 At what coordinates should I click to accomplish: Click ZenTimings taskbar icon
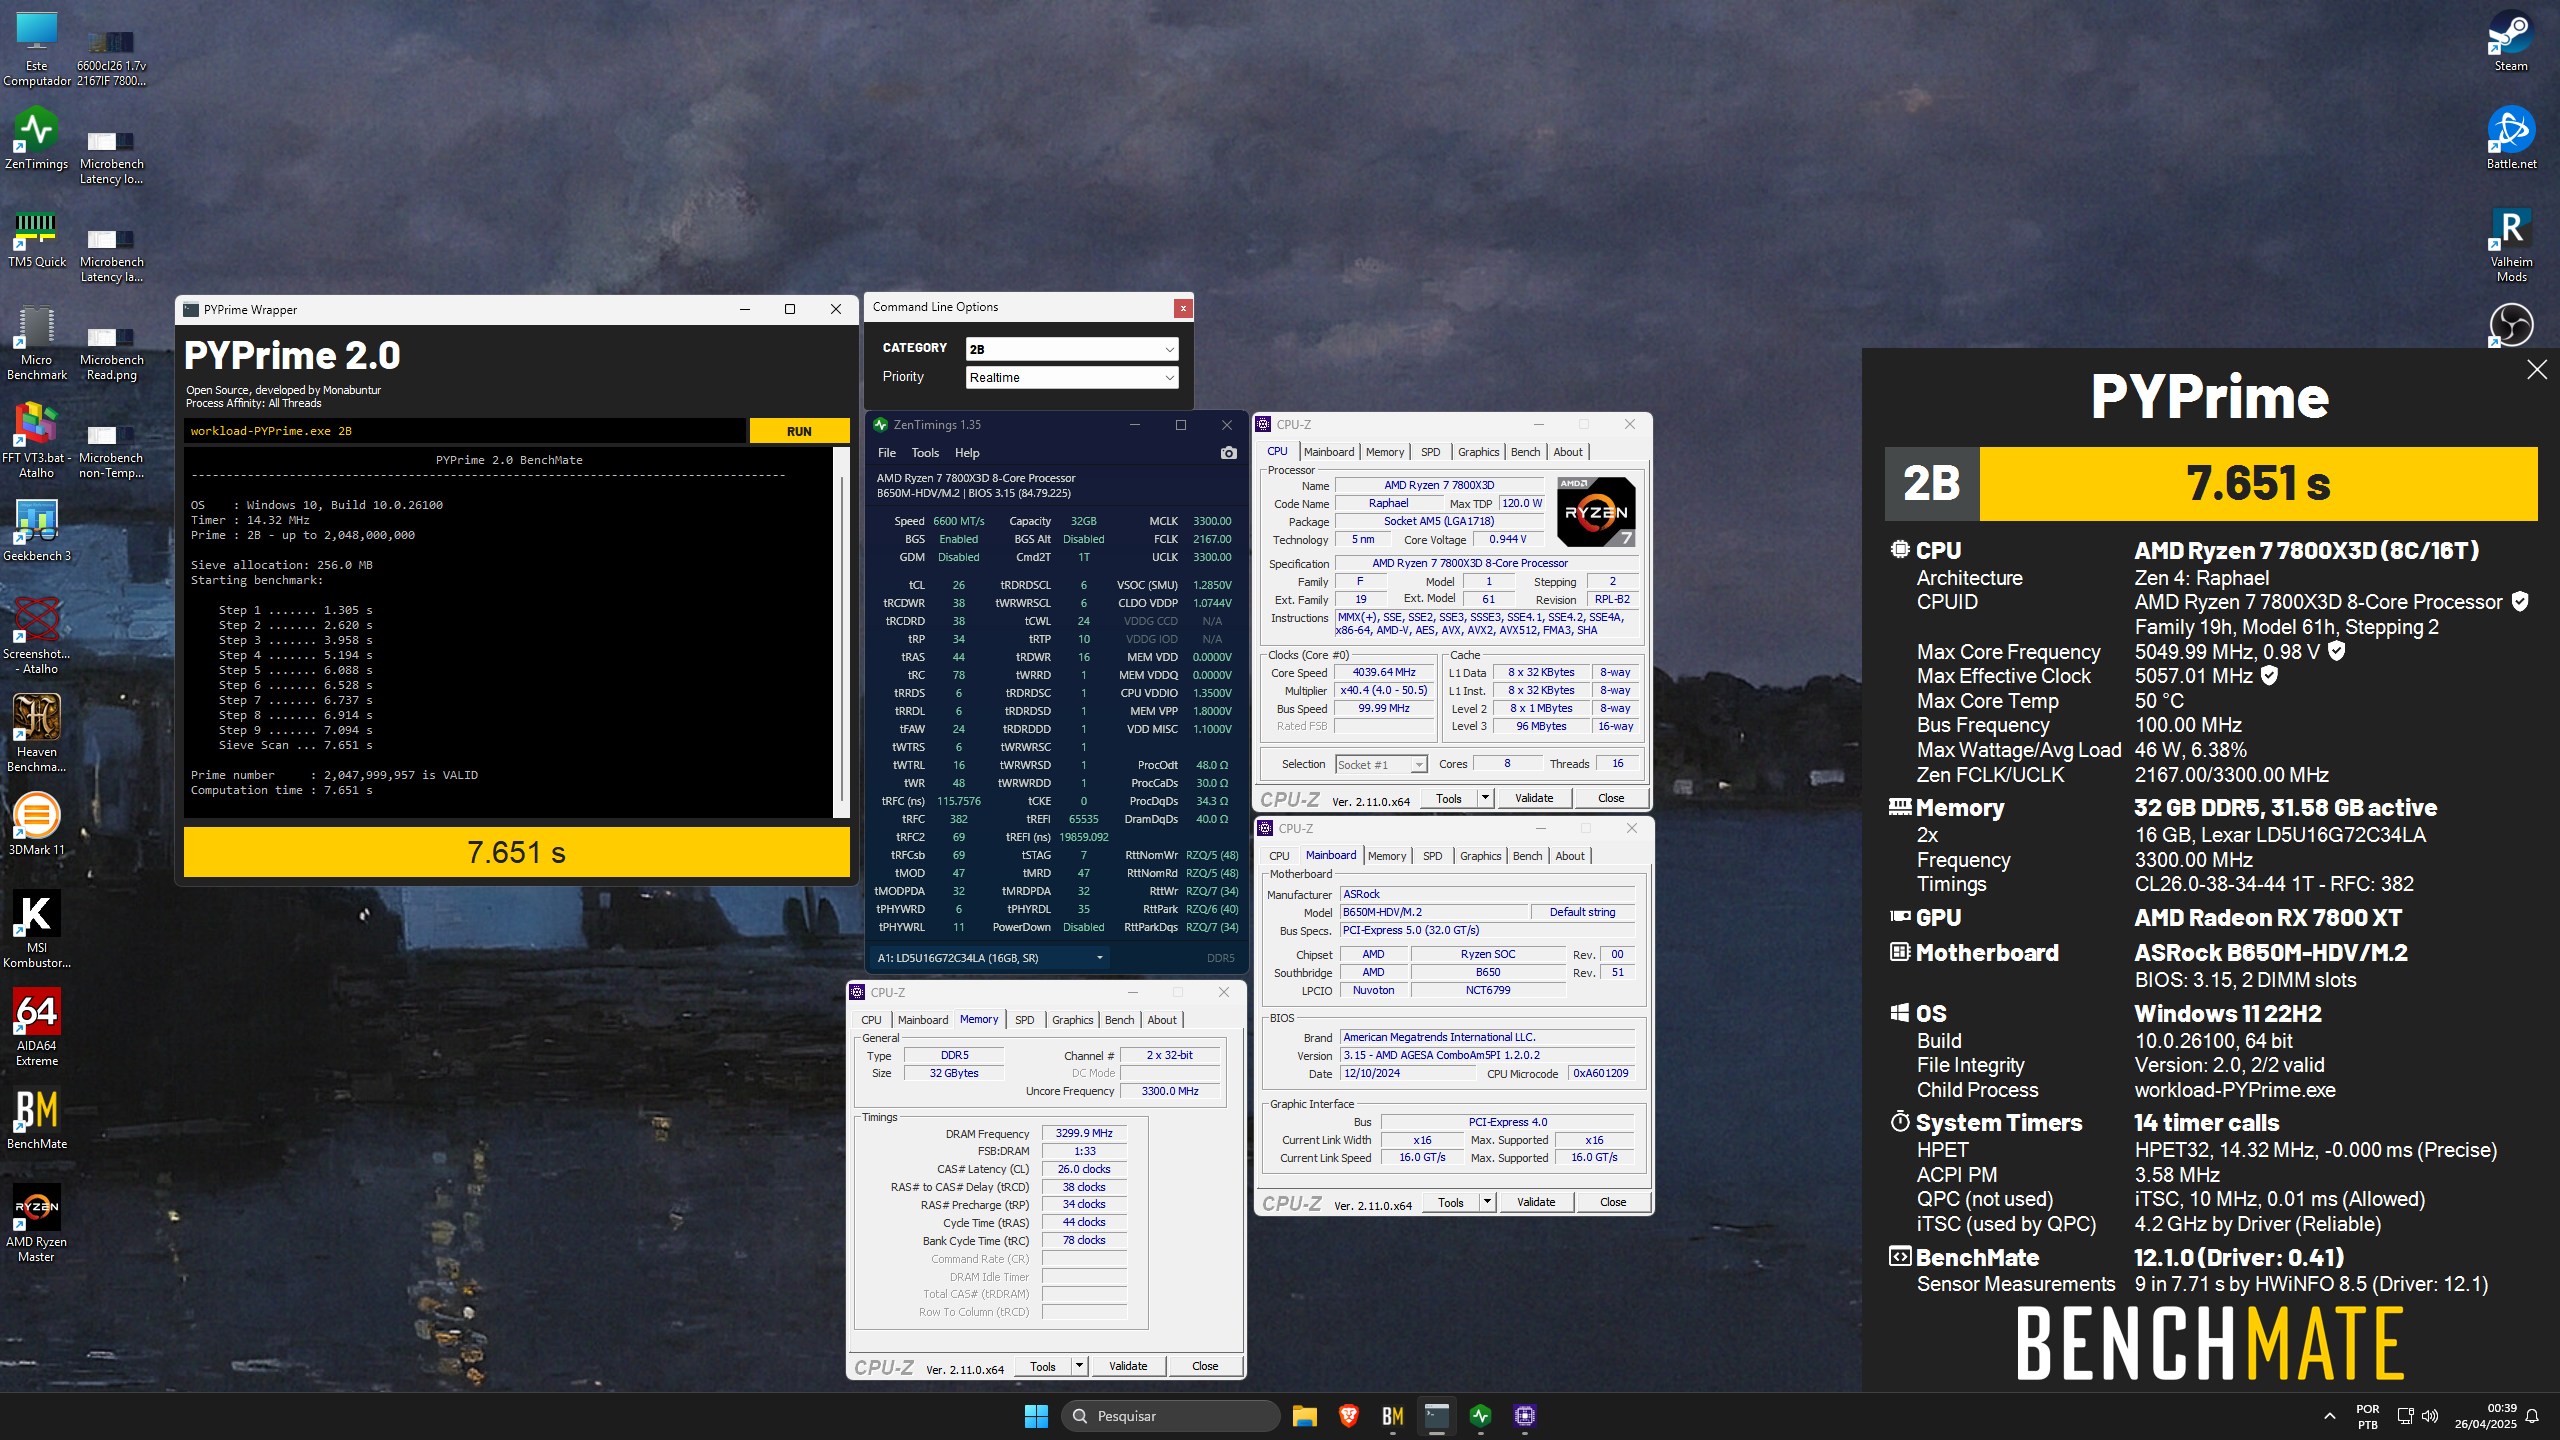pos(1480,1416)
